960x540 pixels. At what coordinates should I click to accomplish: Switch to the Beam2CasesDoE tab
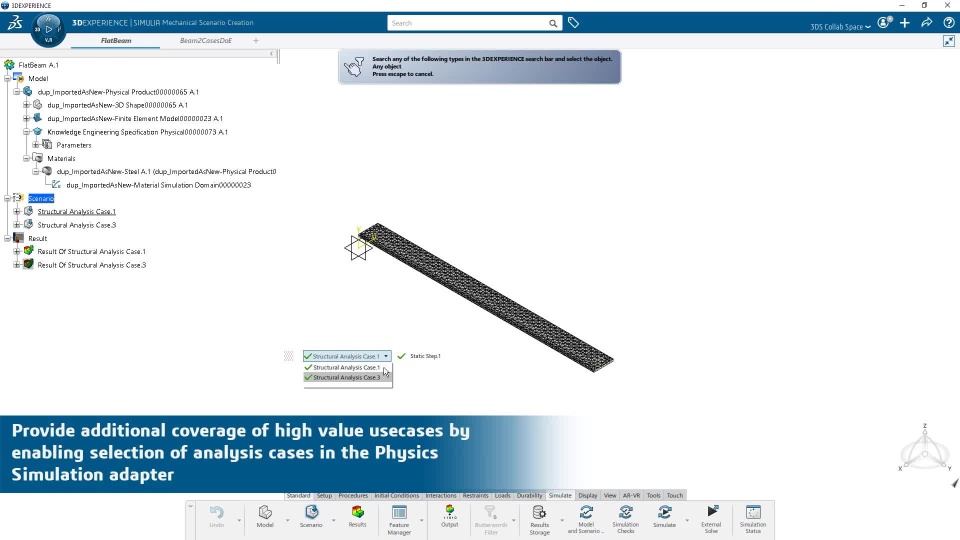(x=206, y=40)
